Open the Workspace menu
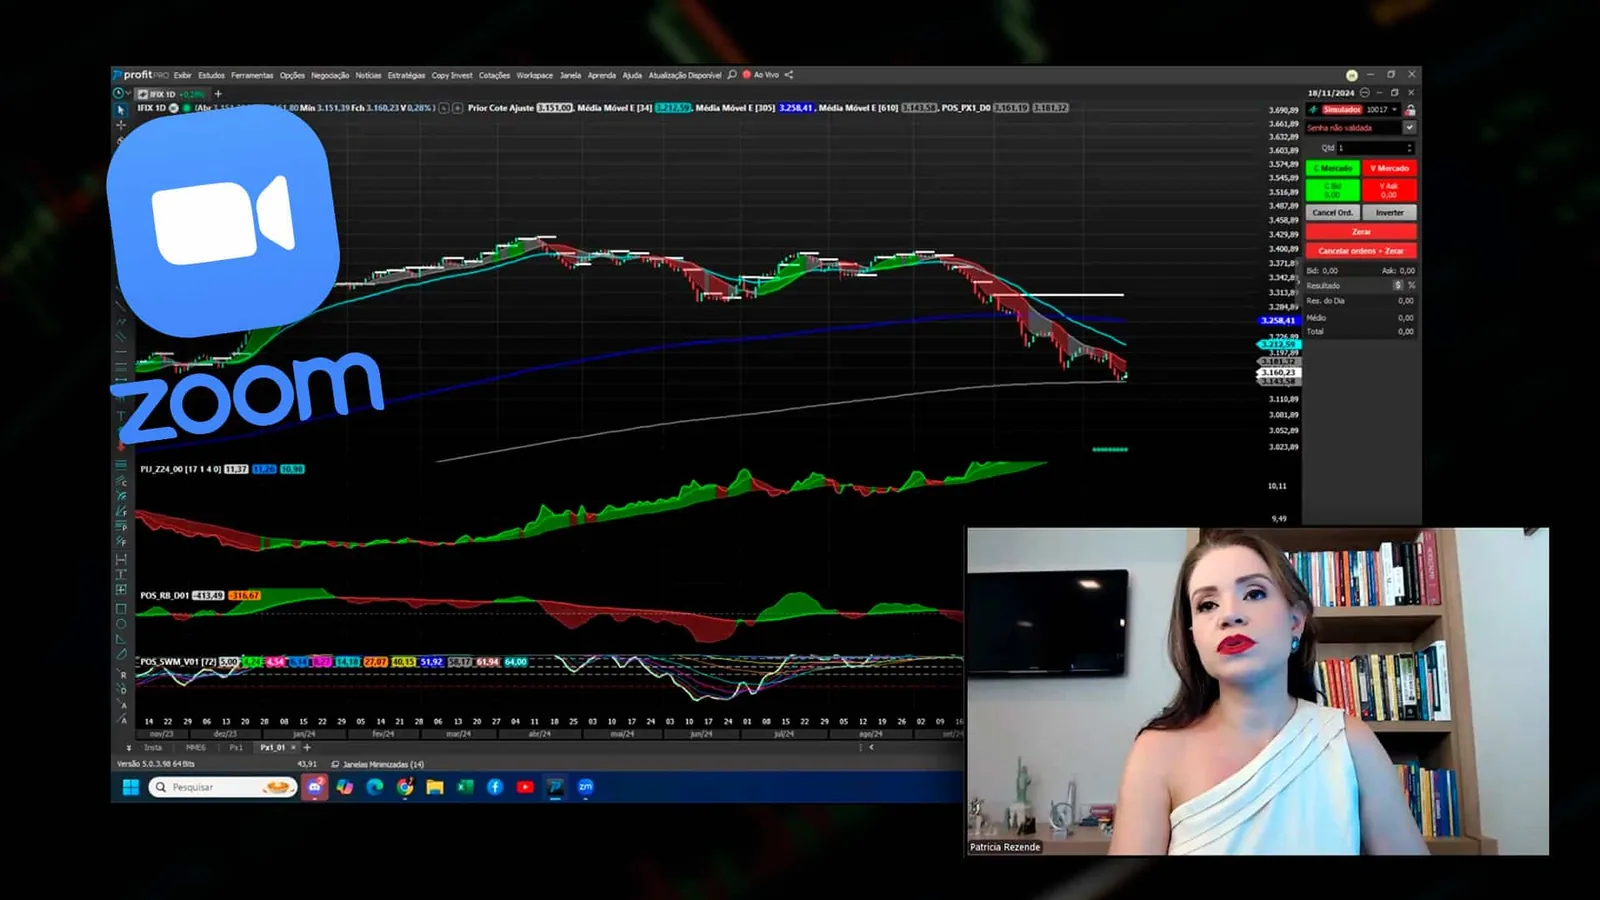Viewport: 1600px width, 900px height. click(534, 75)
